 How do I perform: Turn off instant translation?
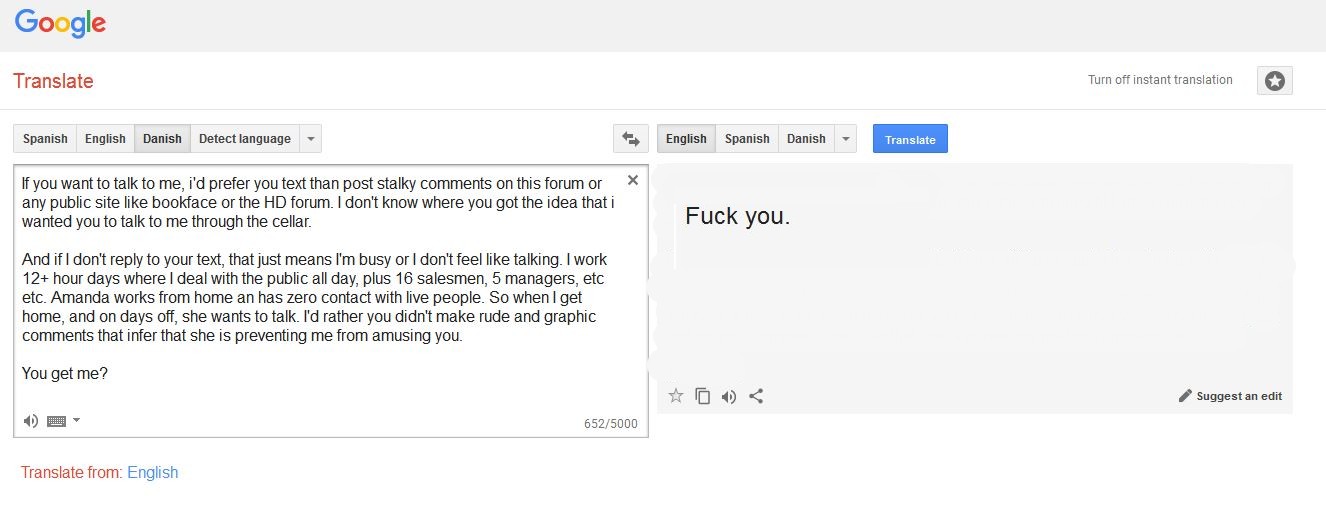click(1160, 80)
